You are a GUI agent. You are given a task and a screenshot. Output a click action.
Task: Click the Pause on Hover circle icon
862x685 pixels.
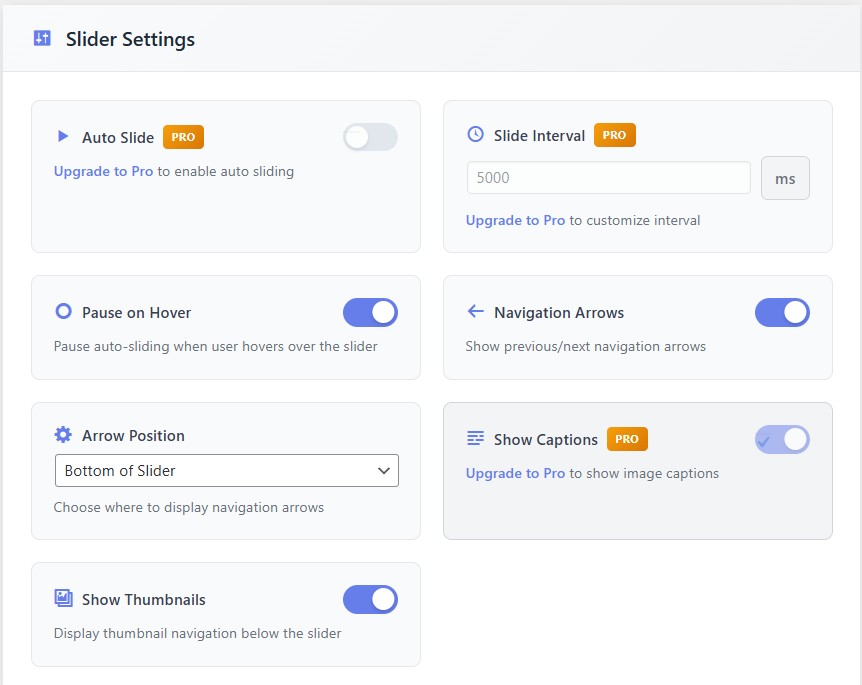[x=63, y=312]
